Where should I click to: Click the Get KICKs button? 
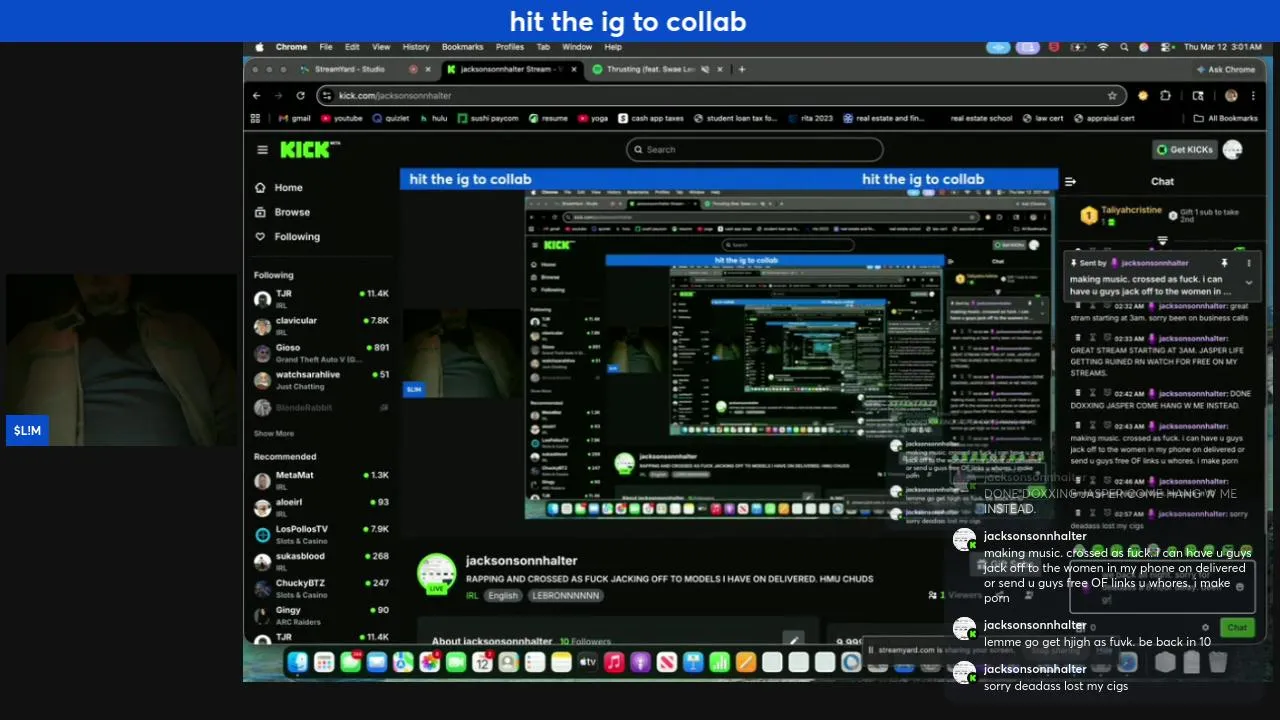tap(1185, 150)
